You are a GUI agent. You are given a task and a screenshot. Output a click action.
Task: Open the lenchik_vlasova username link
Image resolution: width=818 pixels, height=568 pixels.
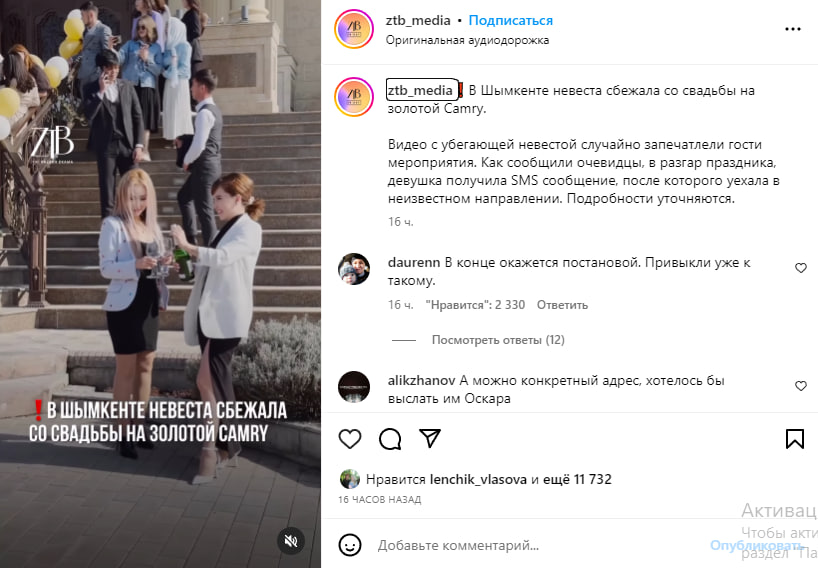pyautogui.click(x=478, y=479)
